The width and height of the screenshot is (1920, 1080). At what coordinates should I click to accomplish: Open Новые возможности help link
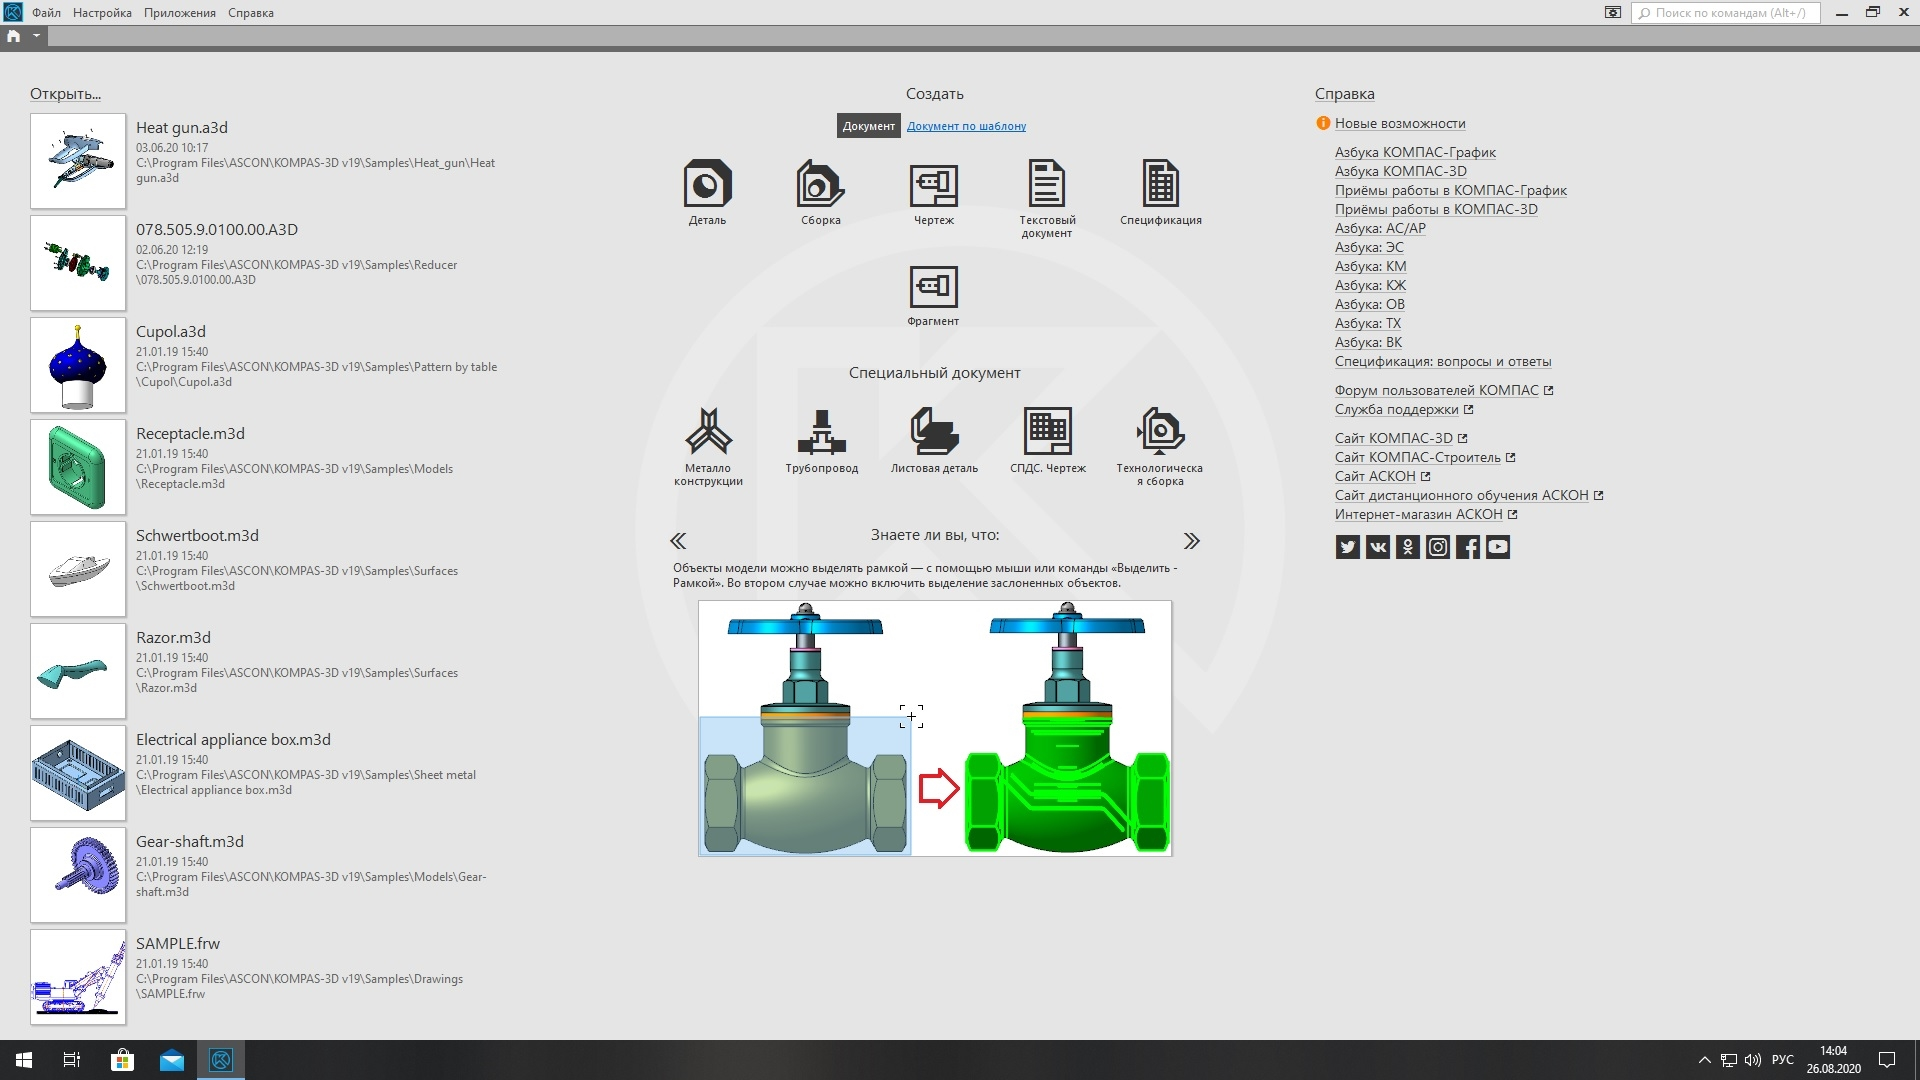(1400, 123)
